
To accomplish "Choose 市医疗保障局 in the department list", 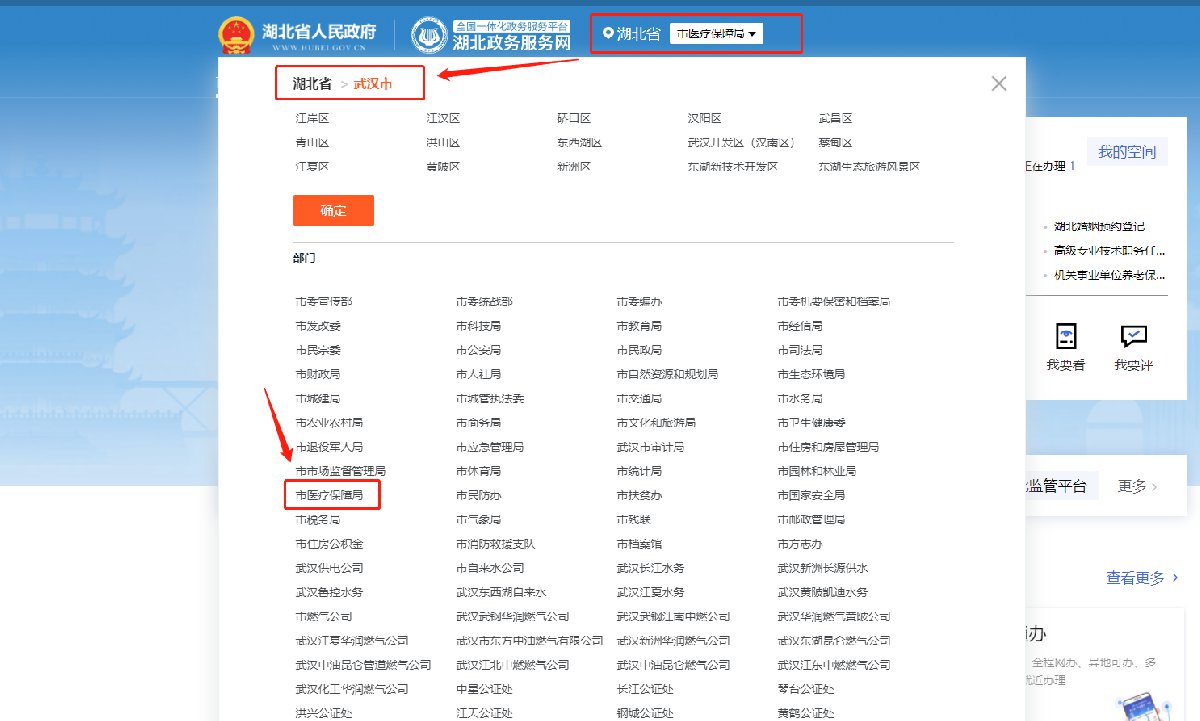I will coord(329,495).
